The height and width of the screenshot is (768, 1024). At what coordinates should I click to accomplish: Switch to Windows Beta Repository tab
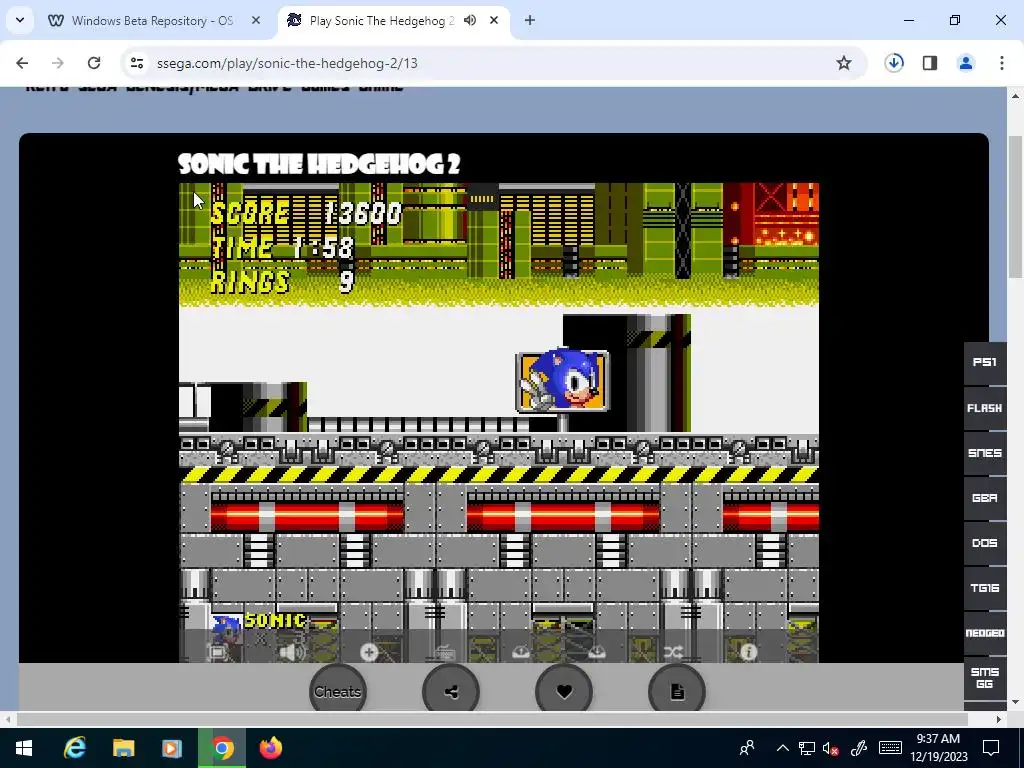coord(152,21)
